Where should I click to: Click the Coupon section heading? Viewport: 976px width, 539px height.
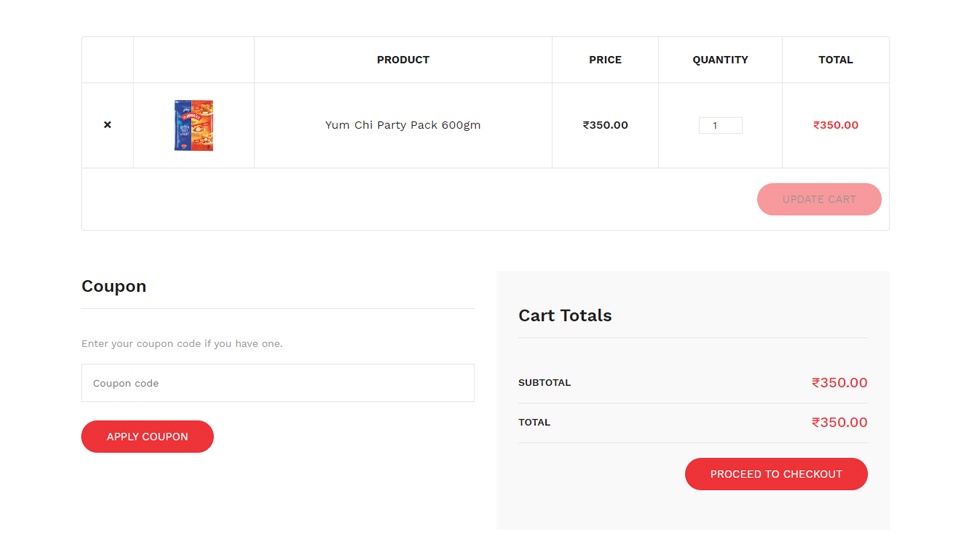114,286
